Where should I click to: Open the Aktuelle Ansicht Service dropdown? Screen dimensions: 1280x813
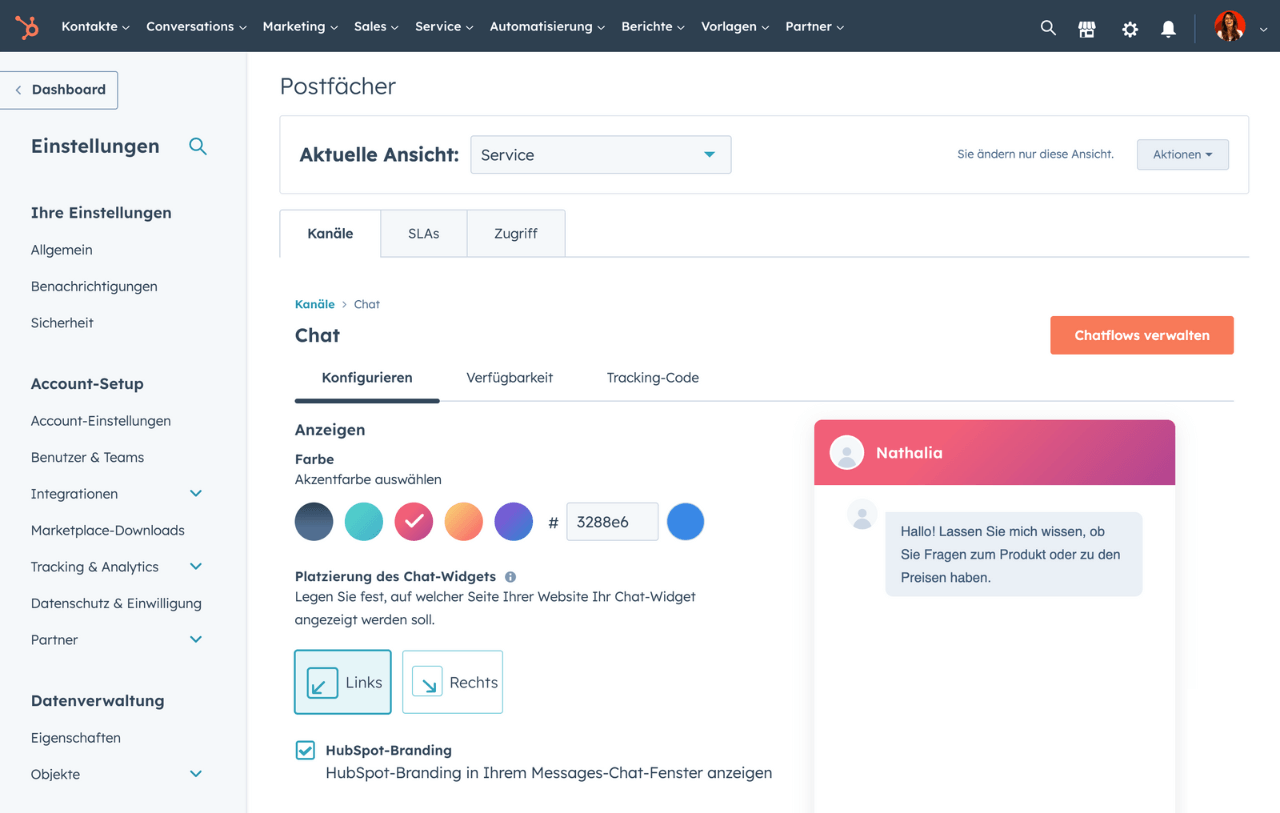(x=600, y=154)
